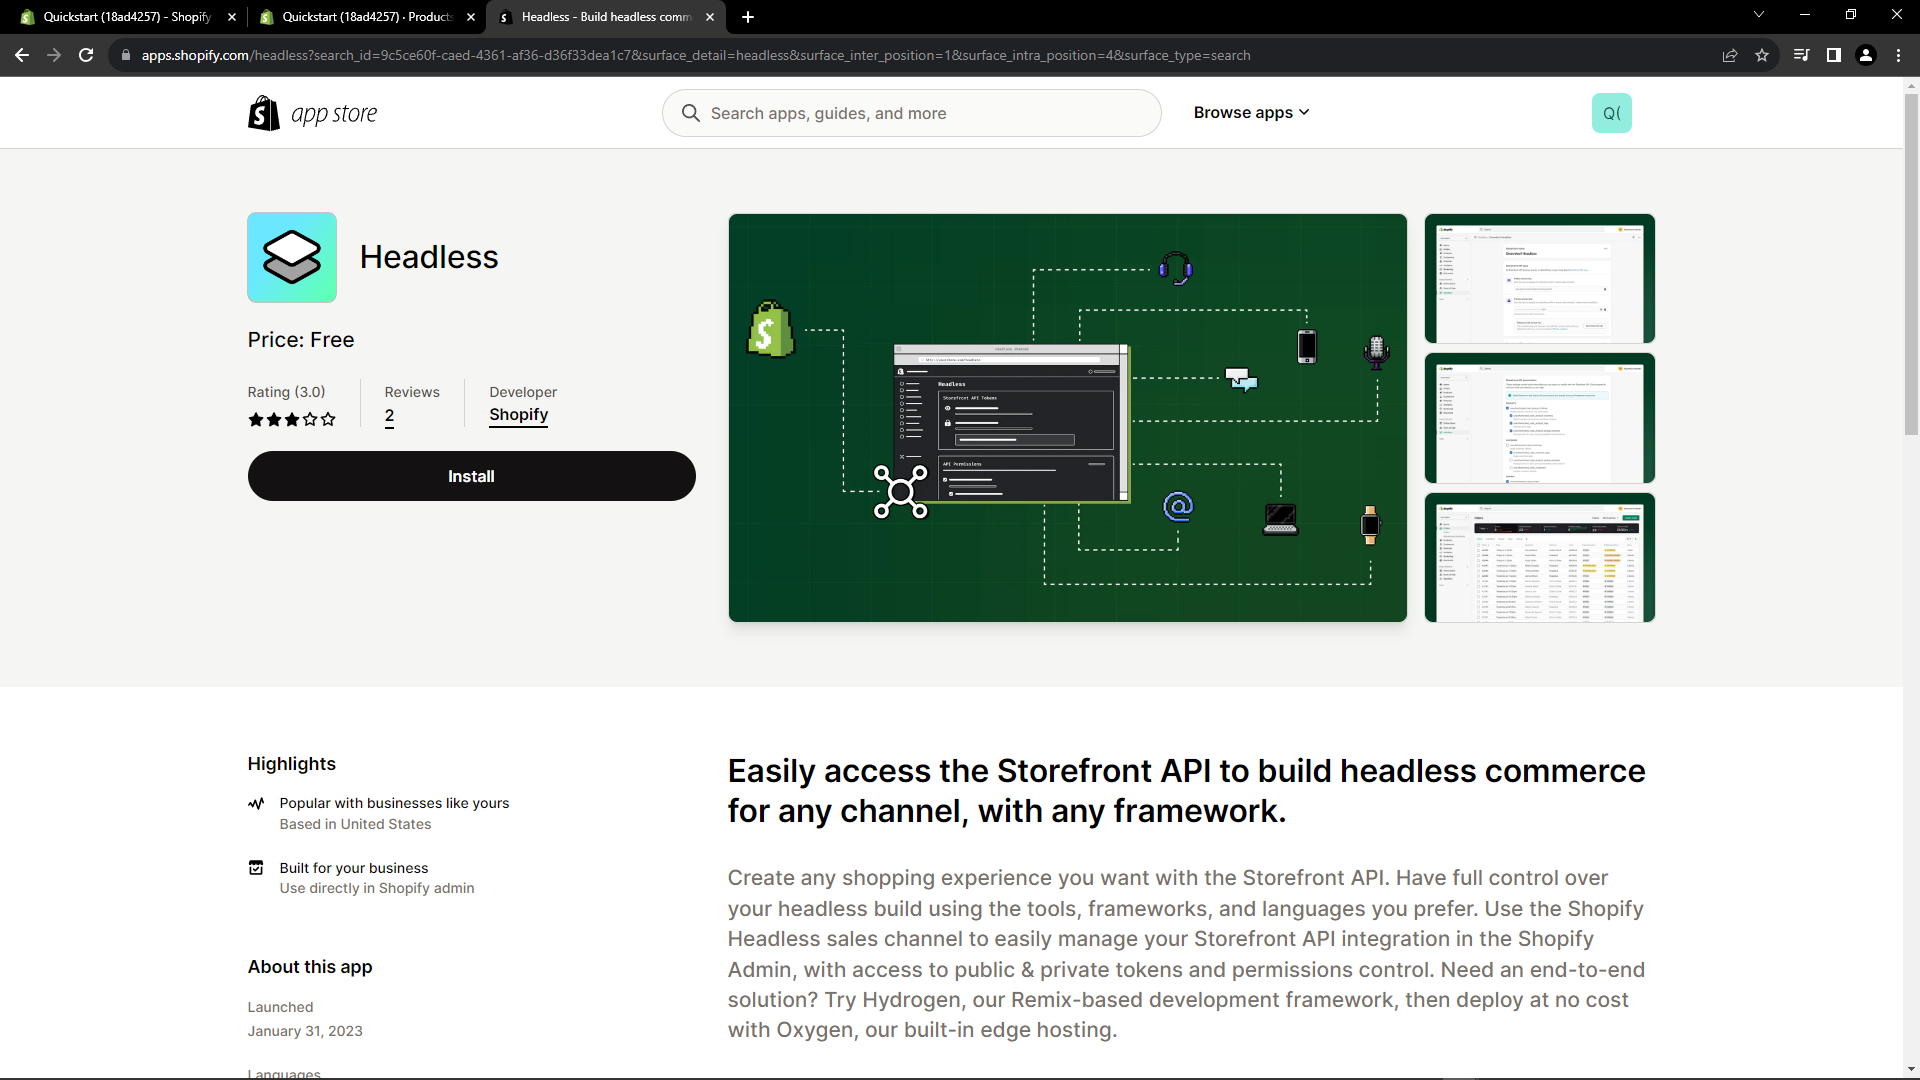Open browser profile avatar icon
The width and height of the screenshot is (1920, 1080).
click(1865, 55)
